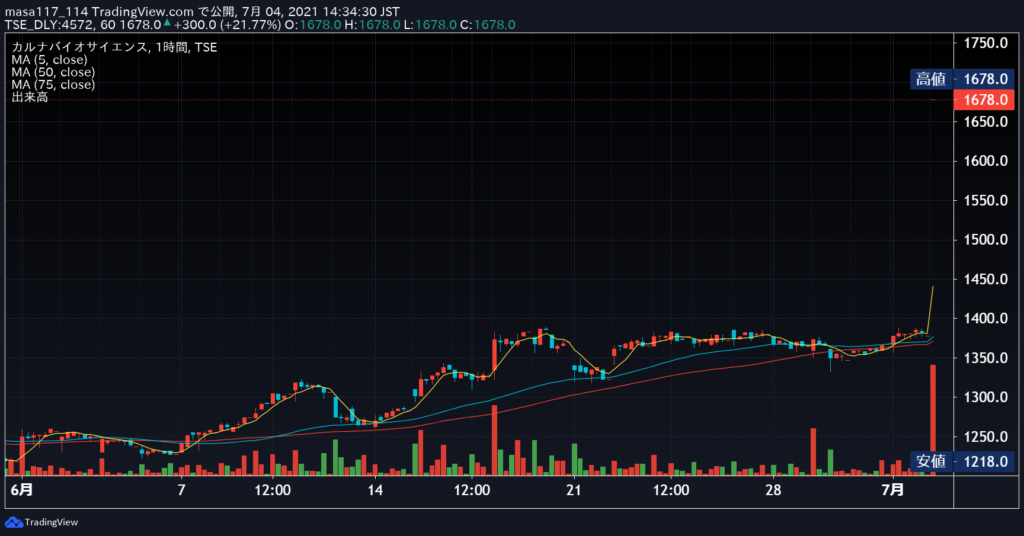Click the 1350.0 price axis label
The height and width of the screenshot is (536, 1024).
[x=985, y=358]
